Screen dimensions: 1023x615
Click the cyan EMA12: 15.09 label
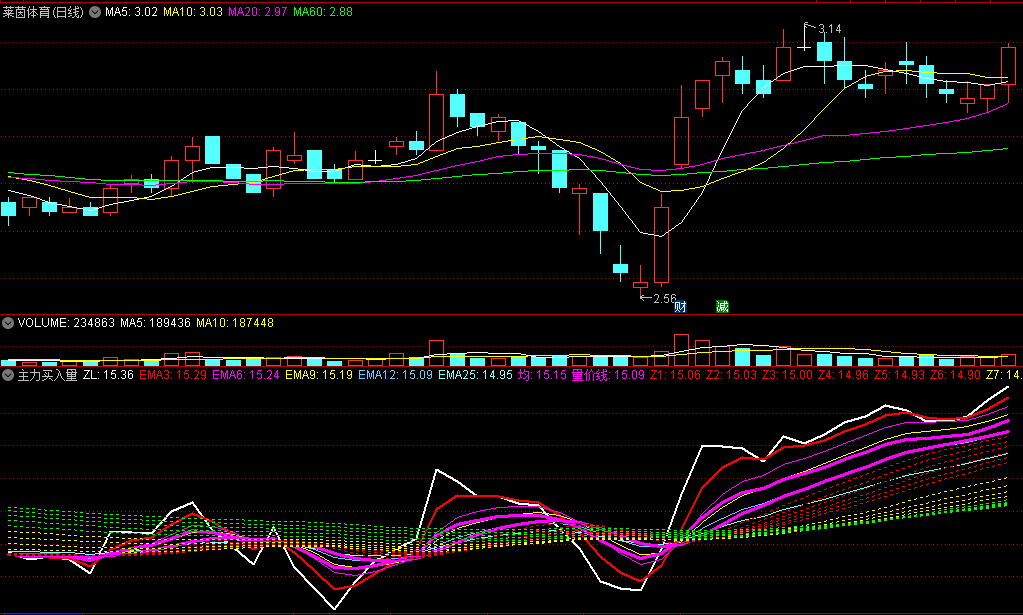[x=395, y=375]
